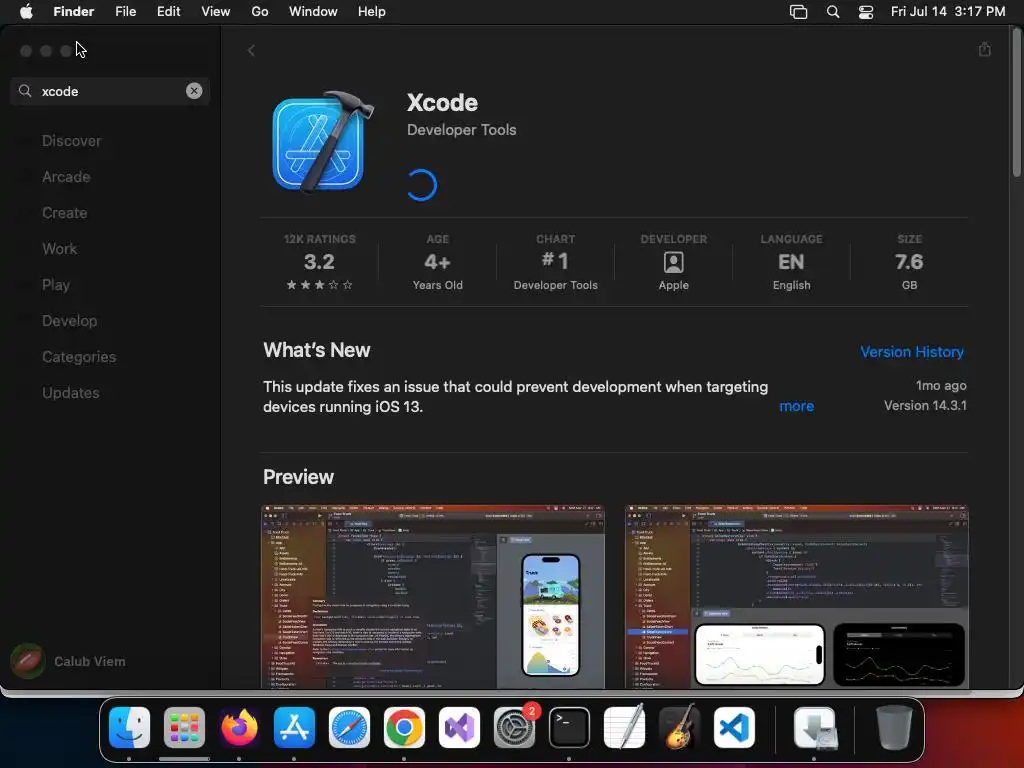
Task: Go back with the chevron arrow
Action: point(251,50)
